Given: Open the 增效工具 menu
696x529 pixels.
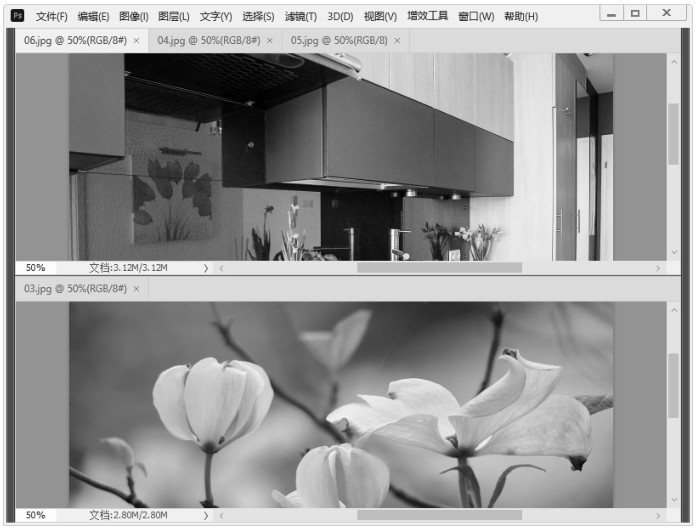Looking at the screenshot, I should pos(427,16).
